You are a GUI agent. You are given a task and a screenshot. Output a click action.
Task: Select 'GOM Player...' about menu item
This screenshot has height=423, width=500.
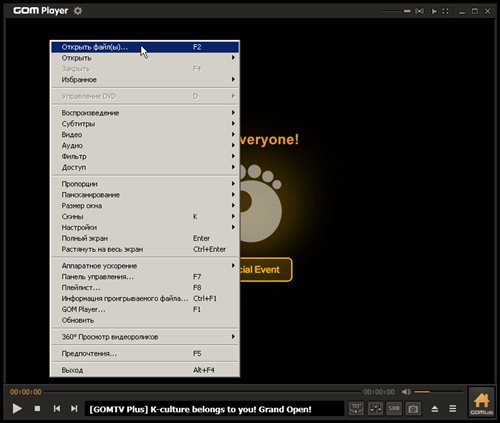pyautogui.click(x=145, y=309)
